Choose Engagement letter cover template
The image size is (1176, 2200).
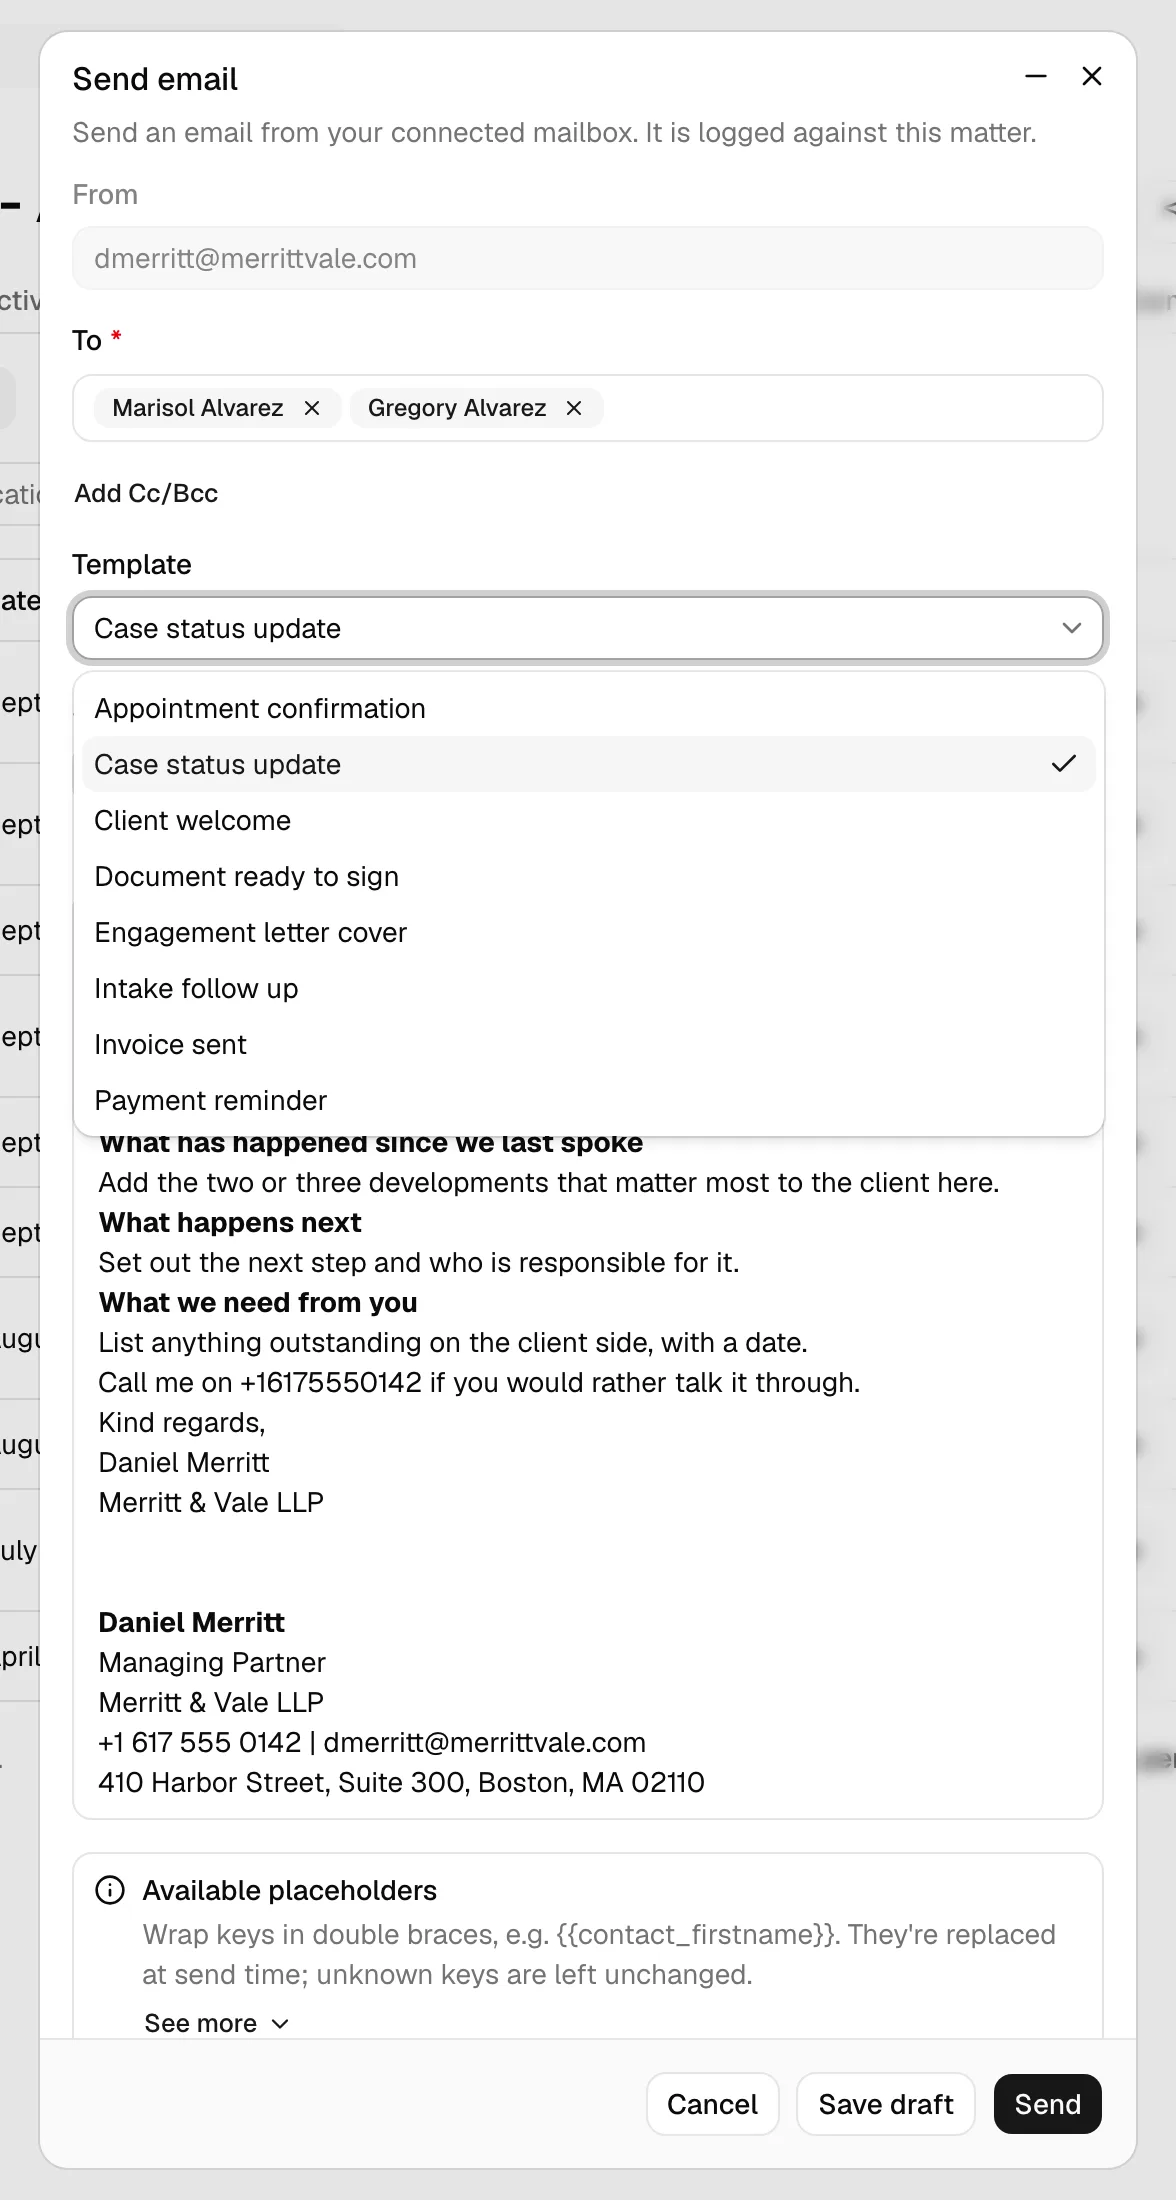588,932
